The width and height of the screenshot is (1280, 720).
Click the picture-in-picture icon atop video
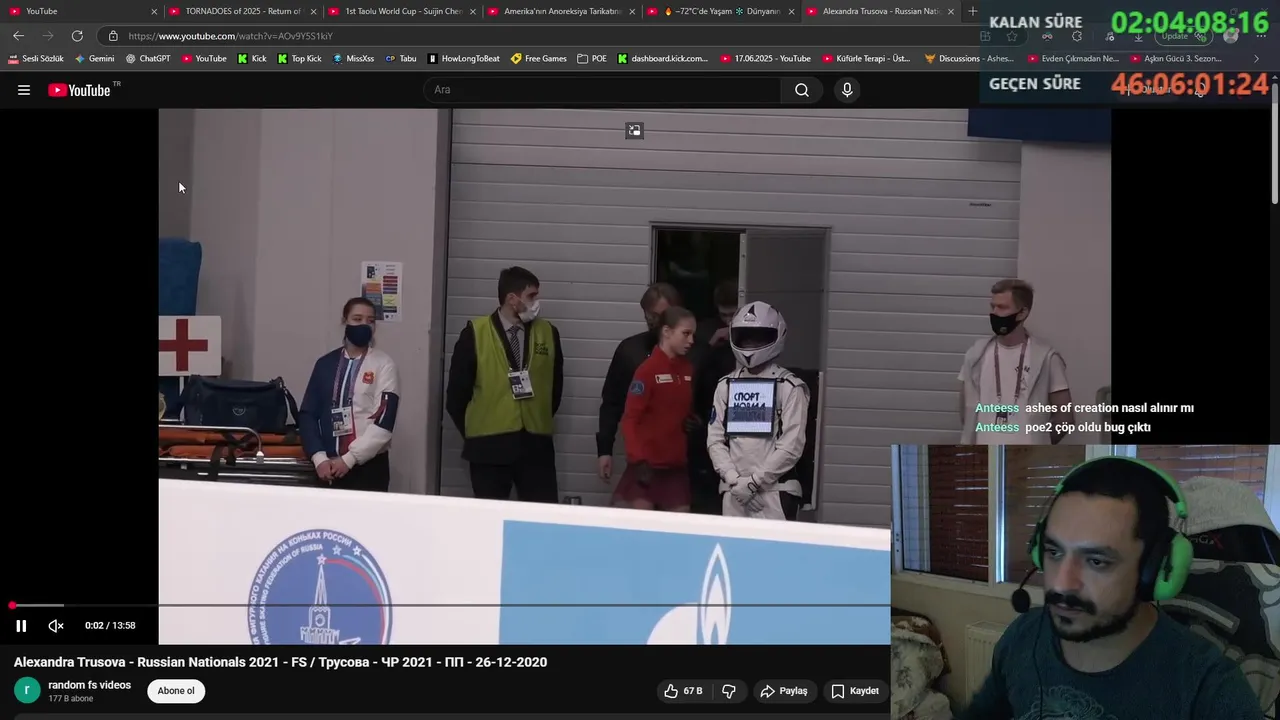pos(634,130)
